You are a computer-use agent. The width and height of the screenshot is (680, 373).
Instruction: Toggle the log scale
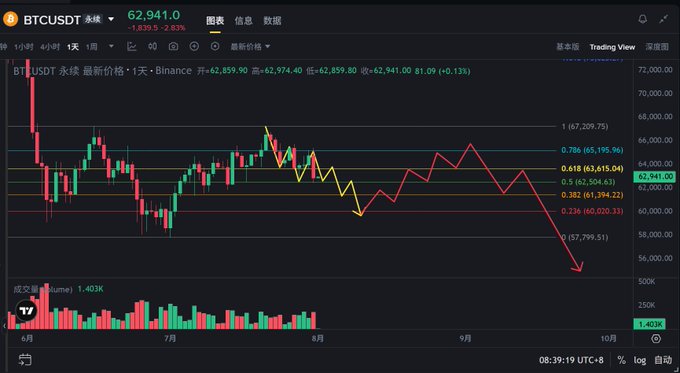640,360
